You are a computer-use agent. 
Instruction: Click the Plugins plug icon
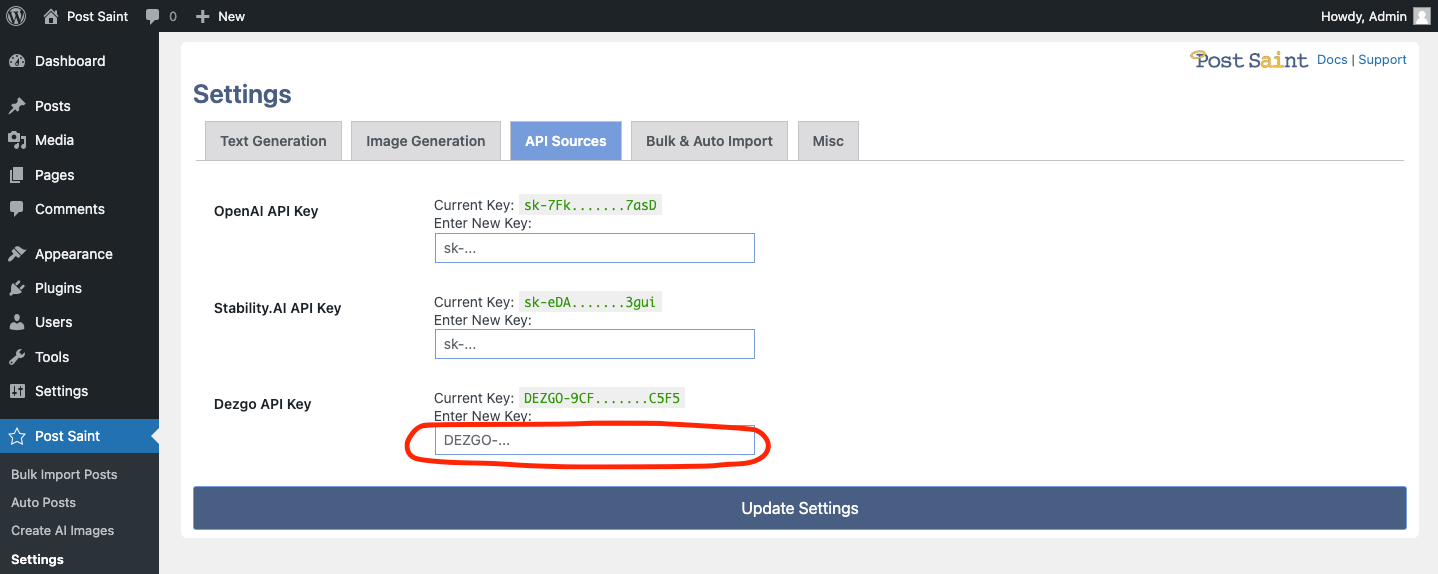pyautogui.click(x=17, y=288)
